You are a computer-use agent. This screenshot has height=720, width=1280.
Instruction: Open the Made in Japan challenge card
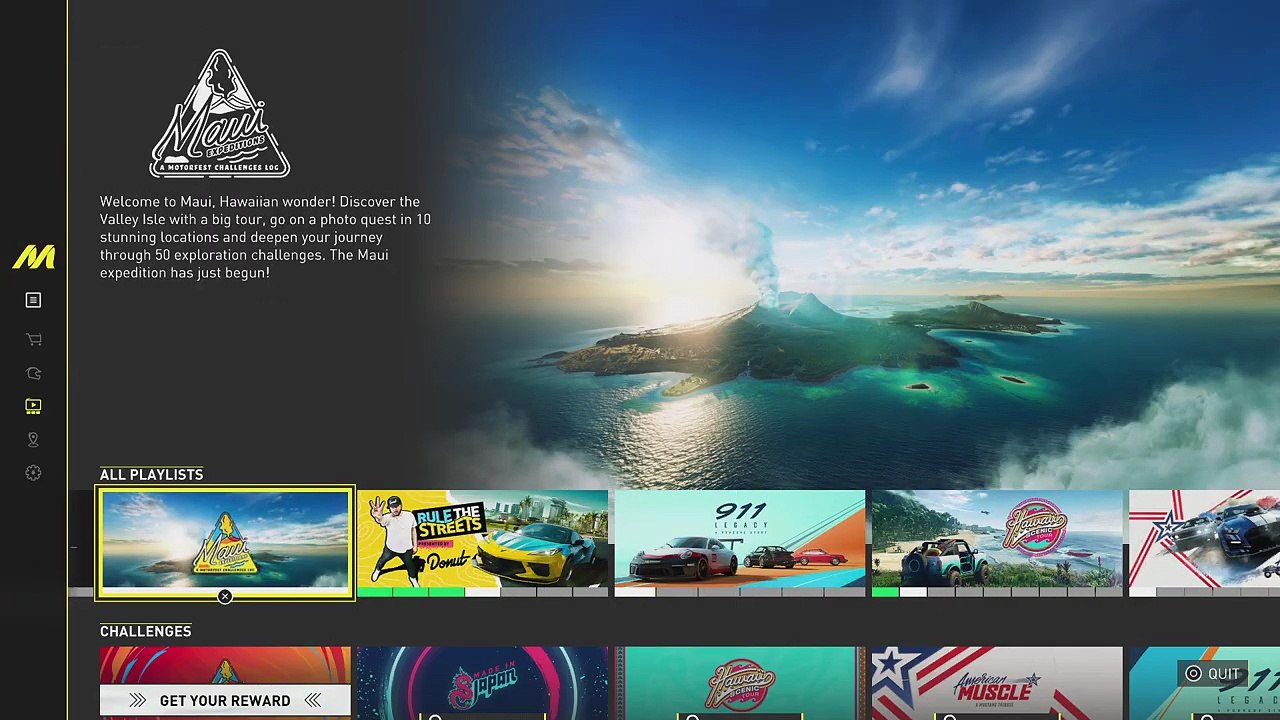(482, 683)
